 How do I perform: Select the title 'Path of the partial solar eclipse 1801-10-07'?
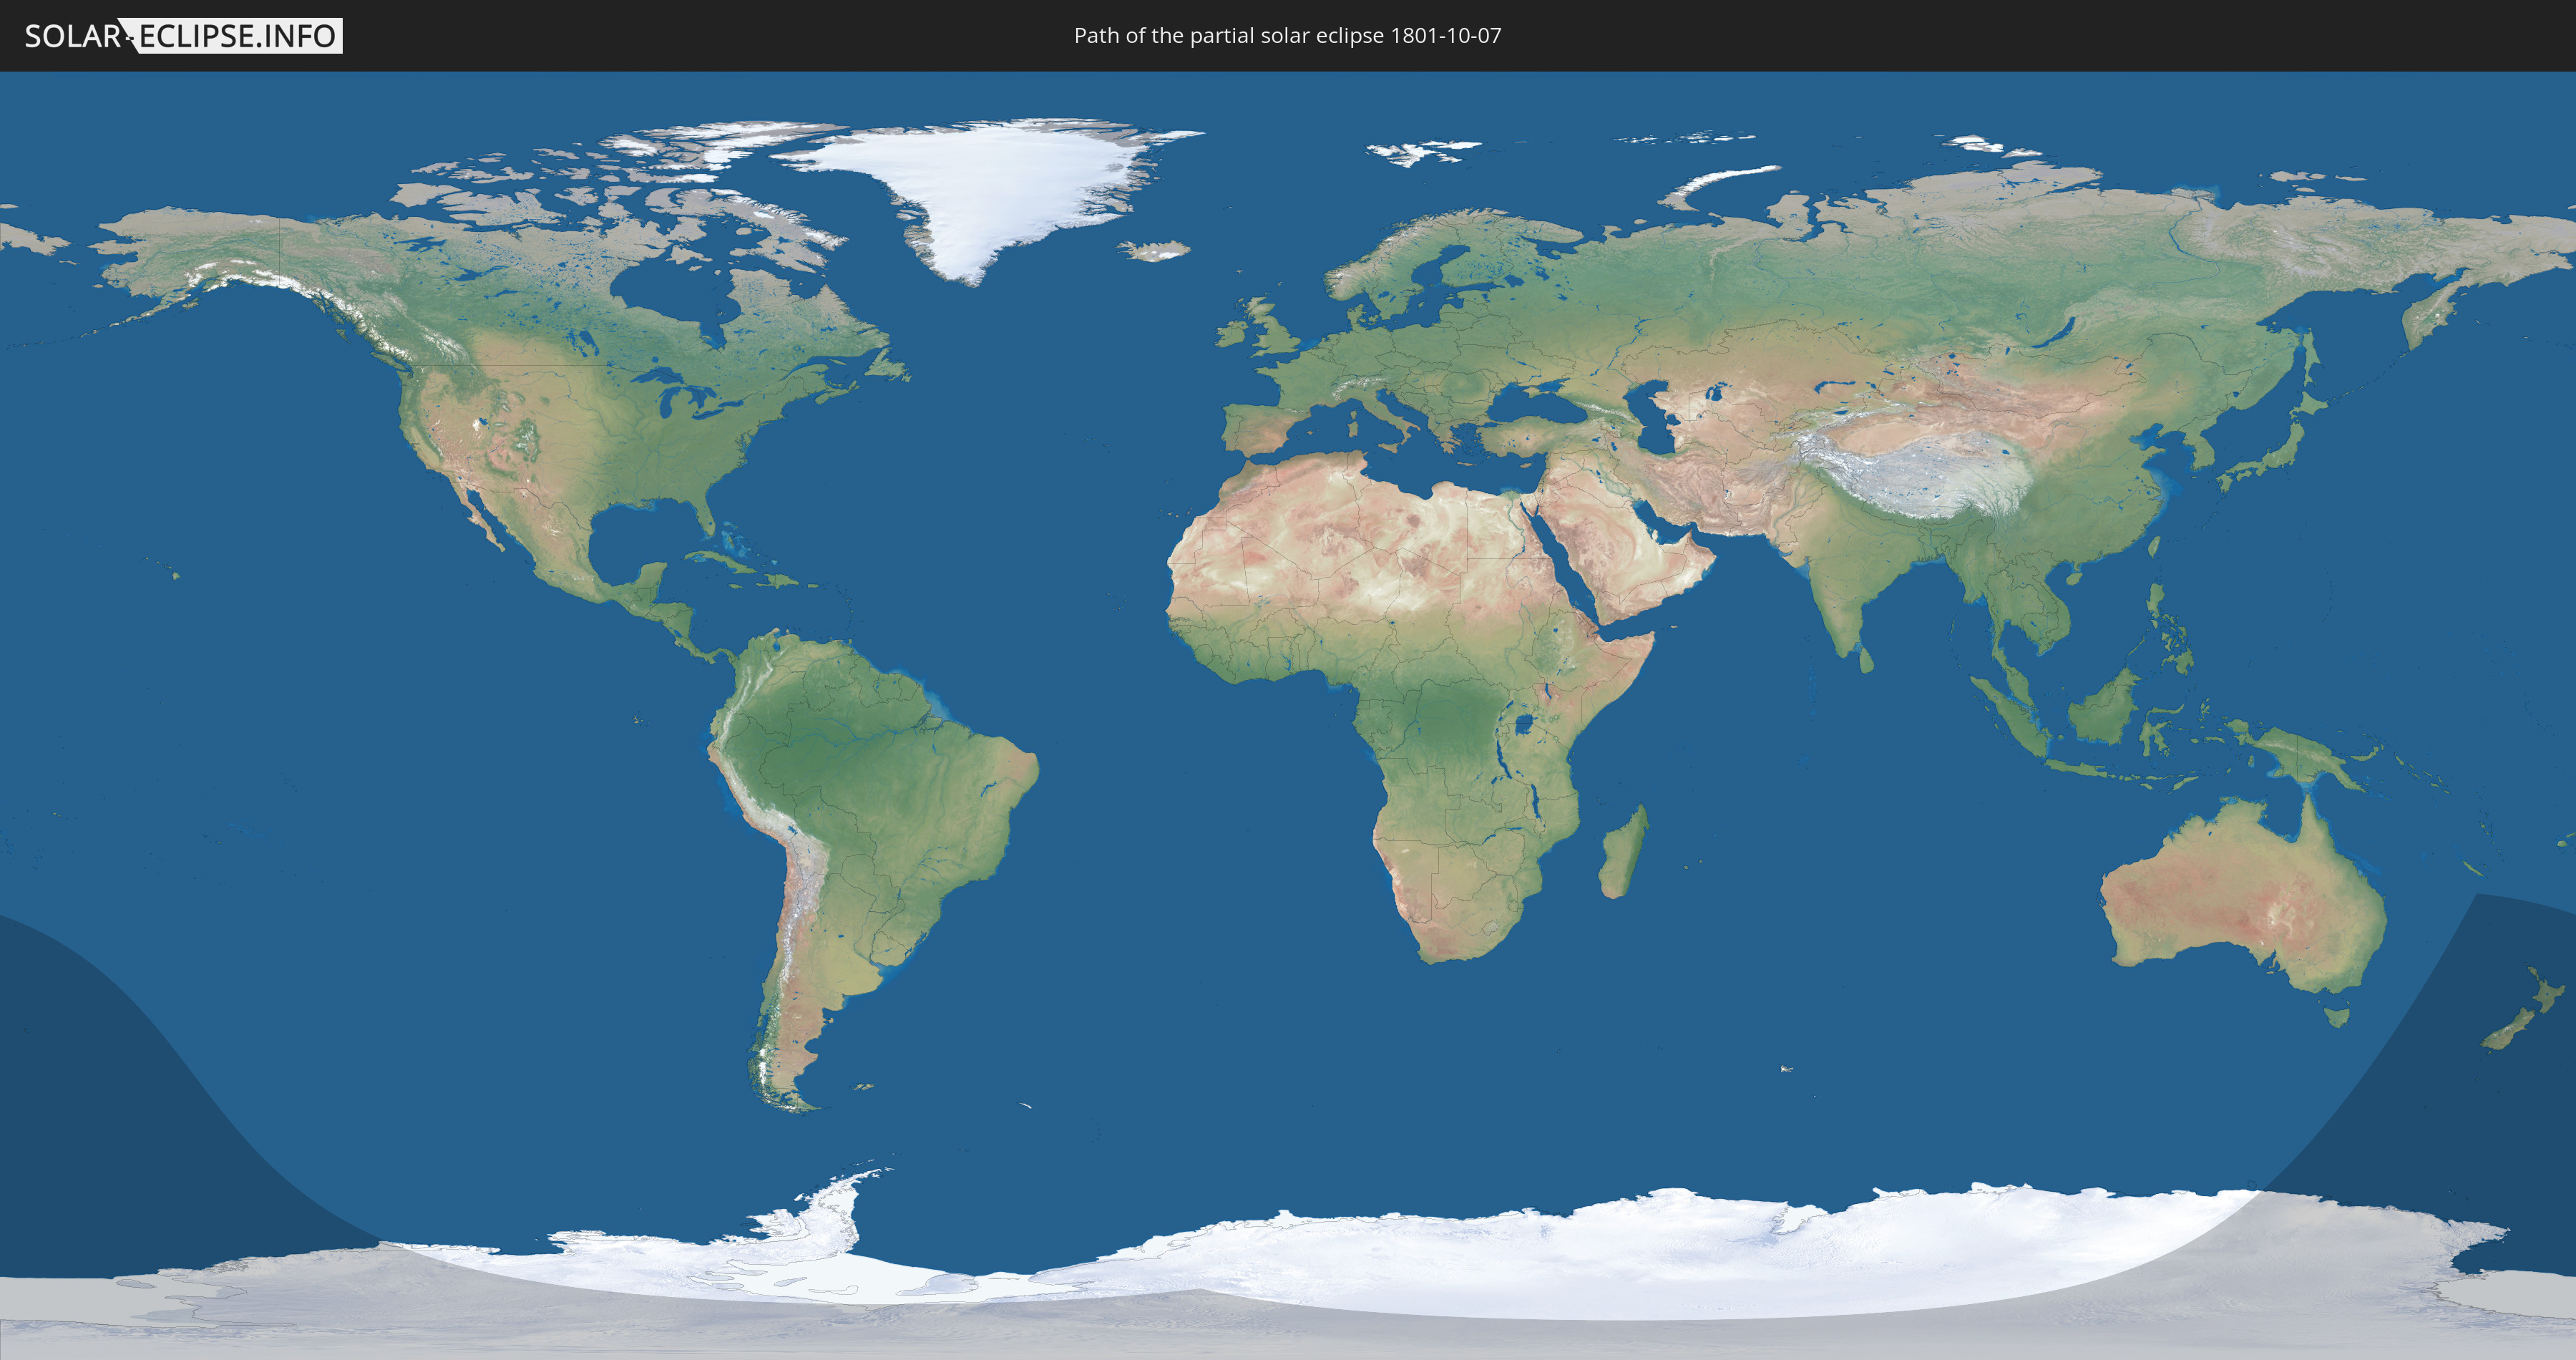[1287, 36]
